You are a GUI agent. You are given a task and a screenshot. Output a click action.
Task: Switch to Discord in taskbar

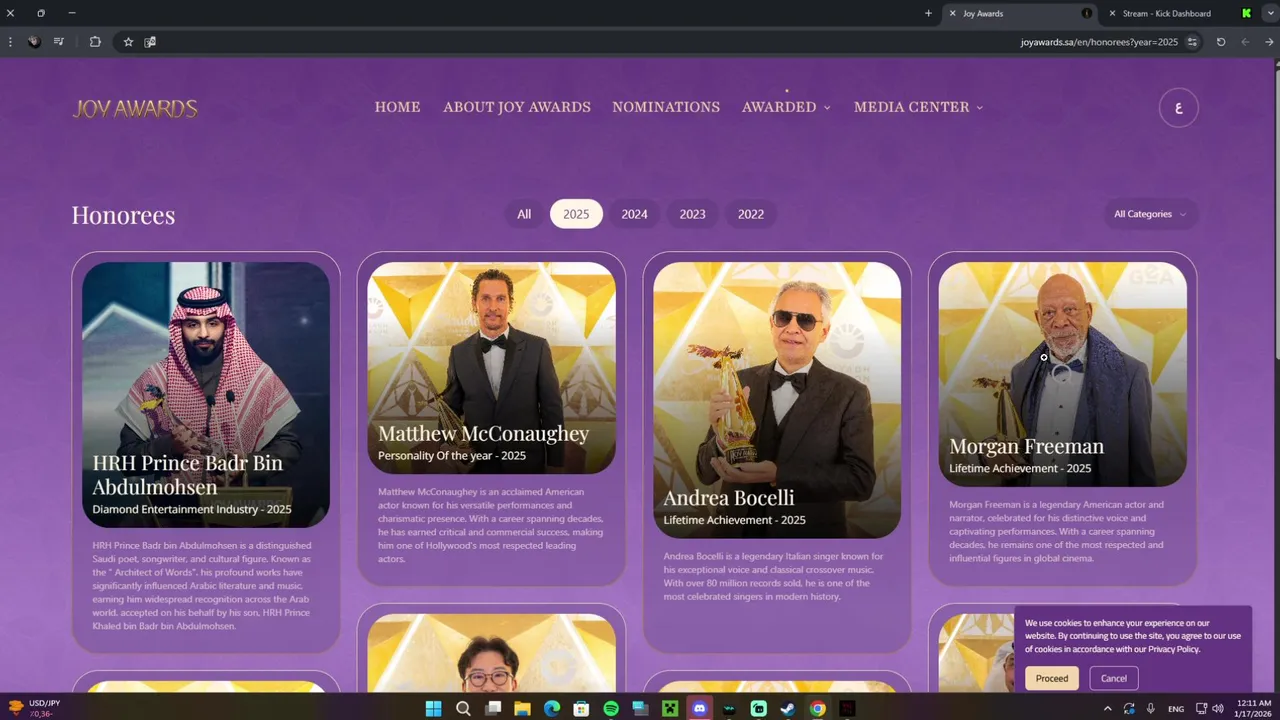tap(700, 708)
